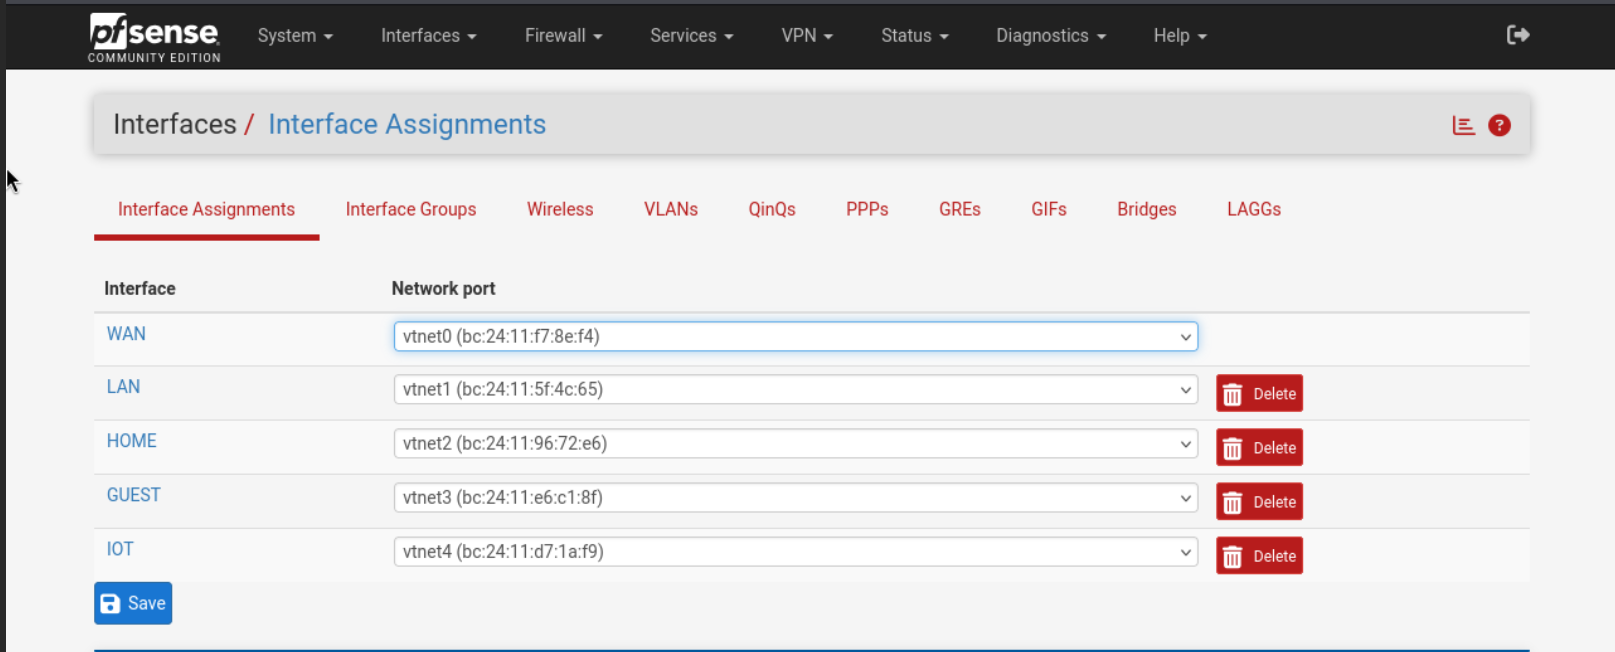Screen dimensions: 1615x652
Task: Switch to the VLANs tab
Action: tap(671, 210)
